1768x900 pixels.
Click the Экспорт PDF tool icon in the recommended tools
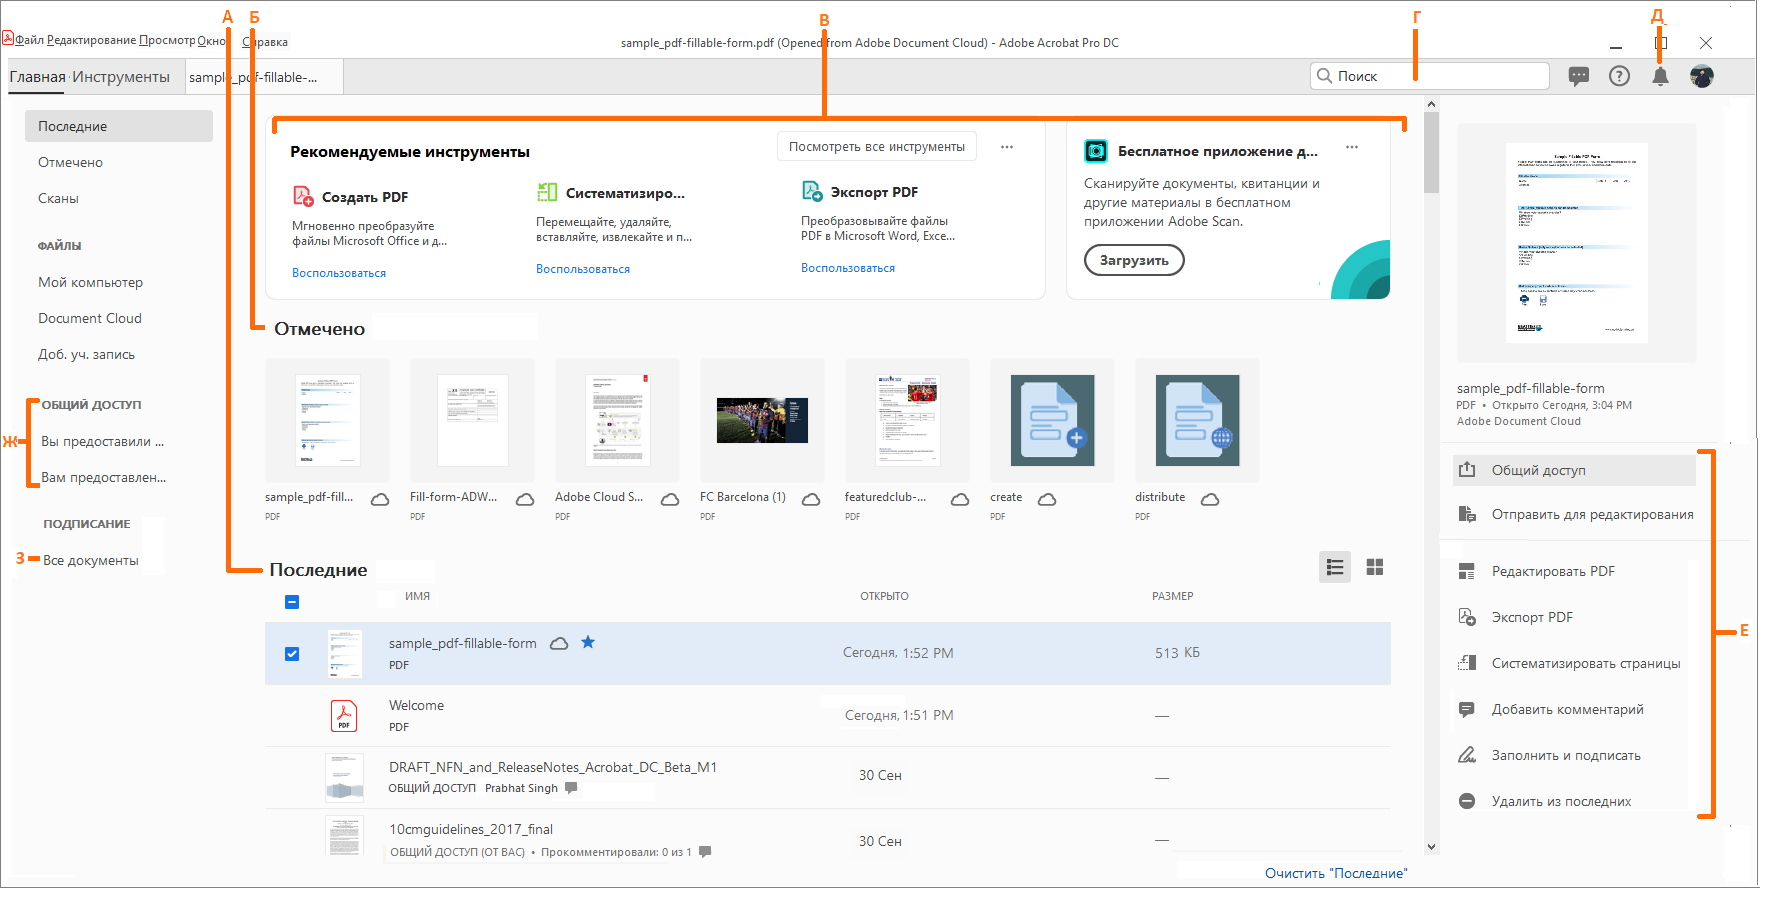coord(812,191)
